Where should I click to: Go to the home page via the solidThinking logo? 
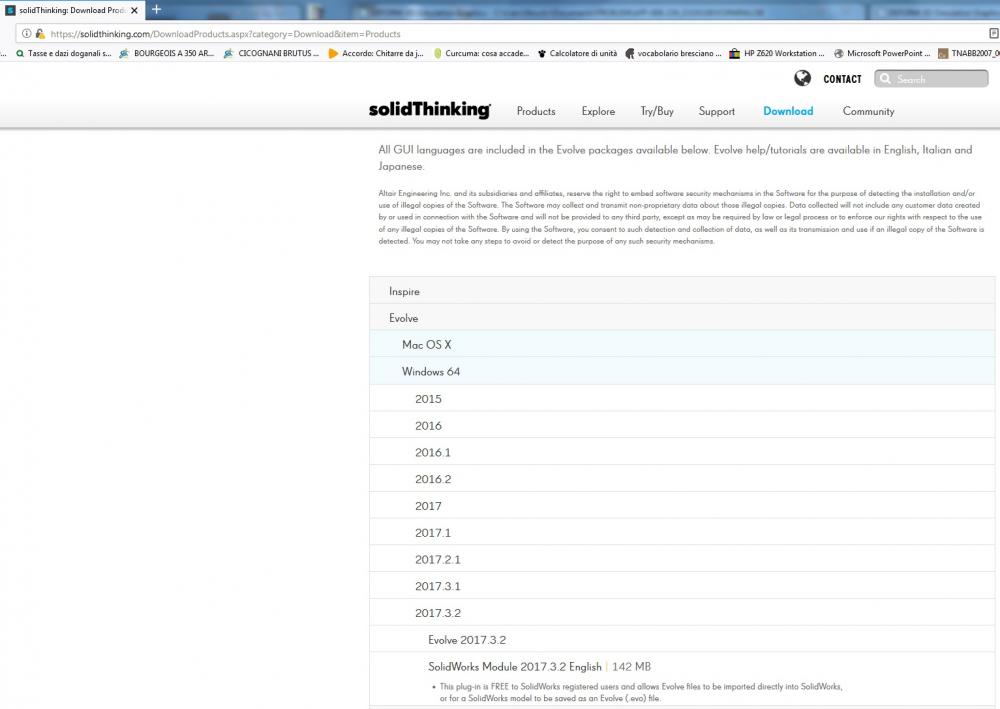pyautogui.click(x=430, y=110)
